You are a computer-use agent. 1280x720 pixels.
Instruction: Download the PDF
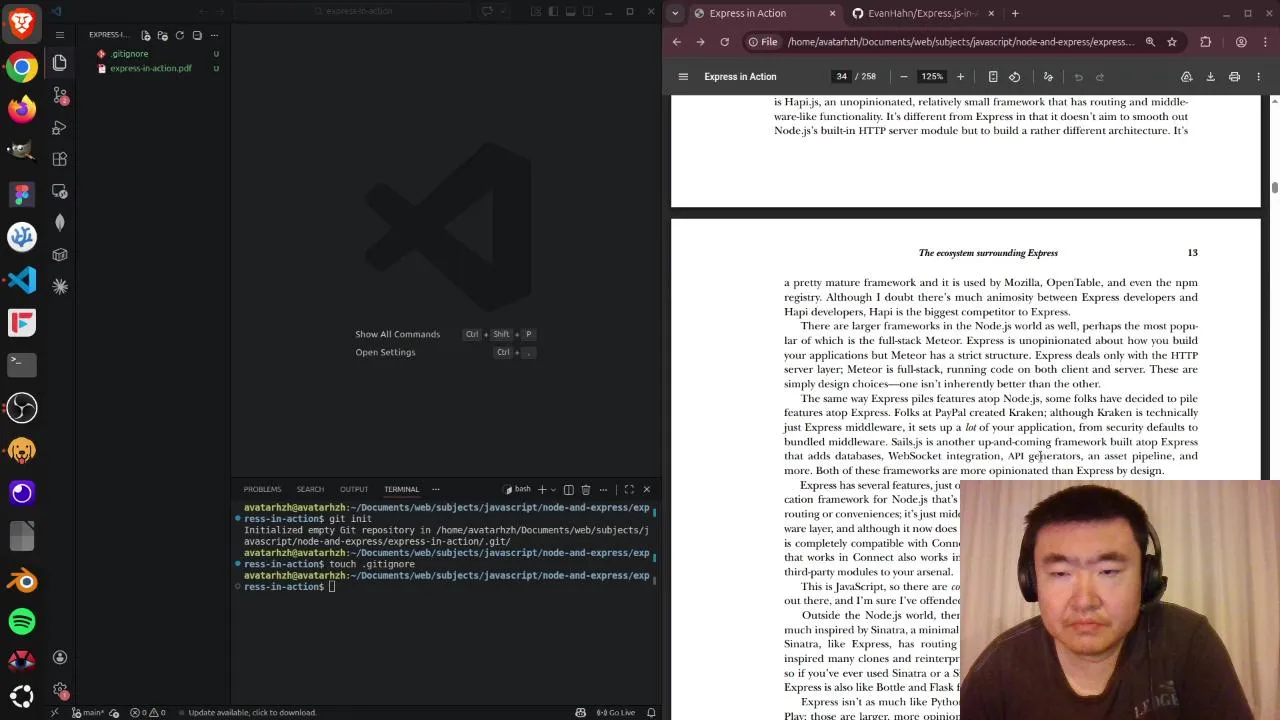coord(1210,77)
